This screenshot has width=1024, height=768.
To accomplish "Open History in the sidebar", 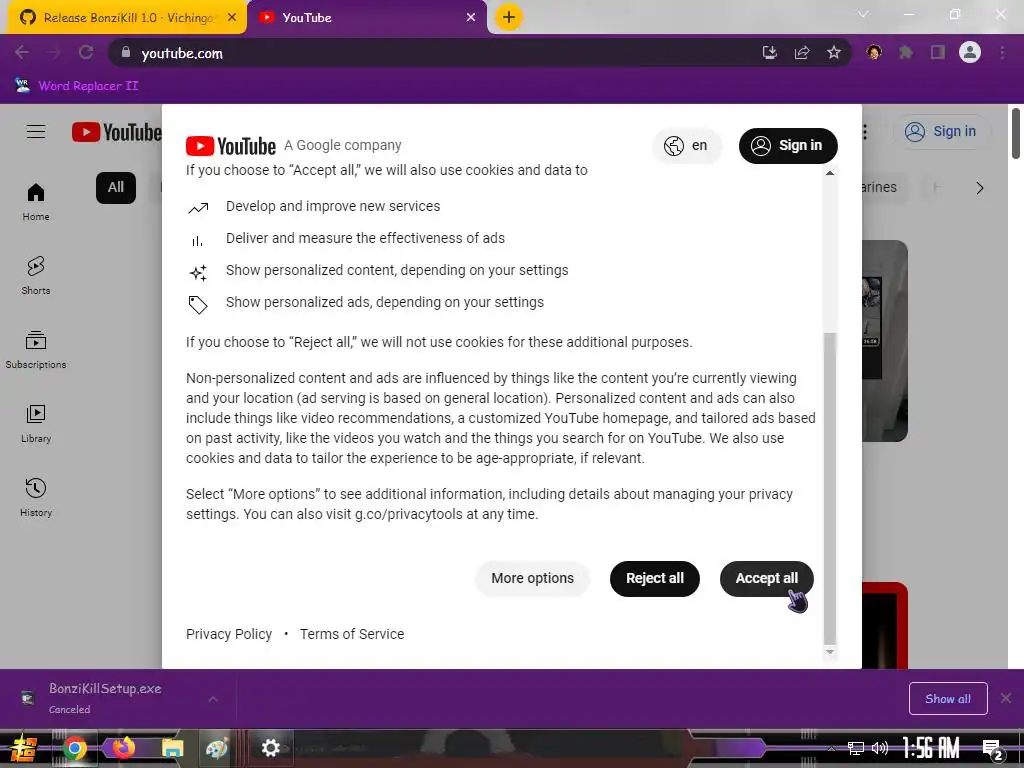I will coord(36,498).
